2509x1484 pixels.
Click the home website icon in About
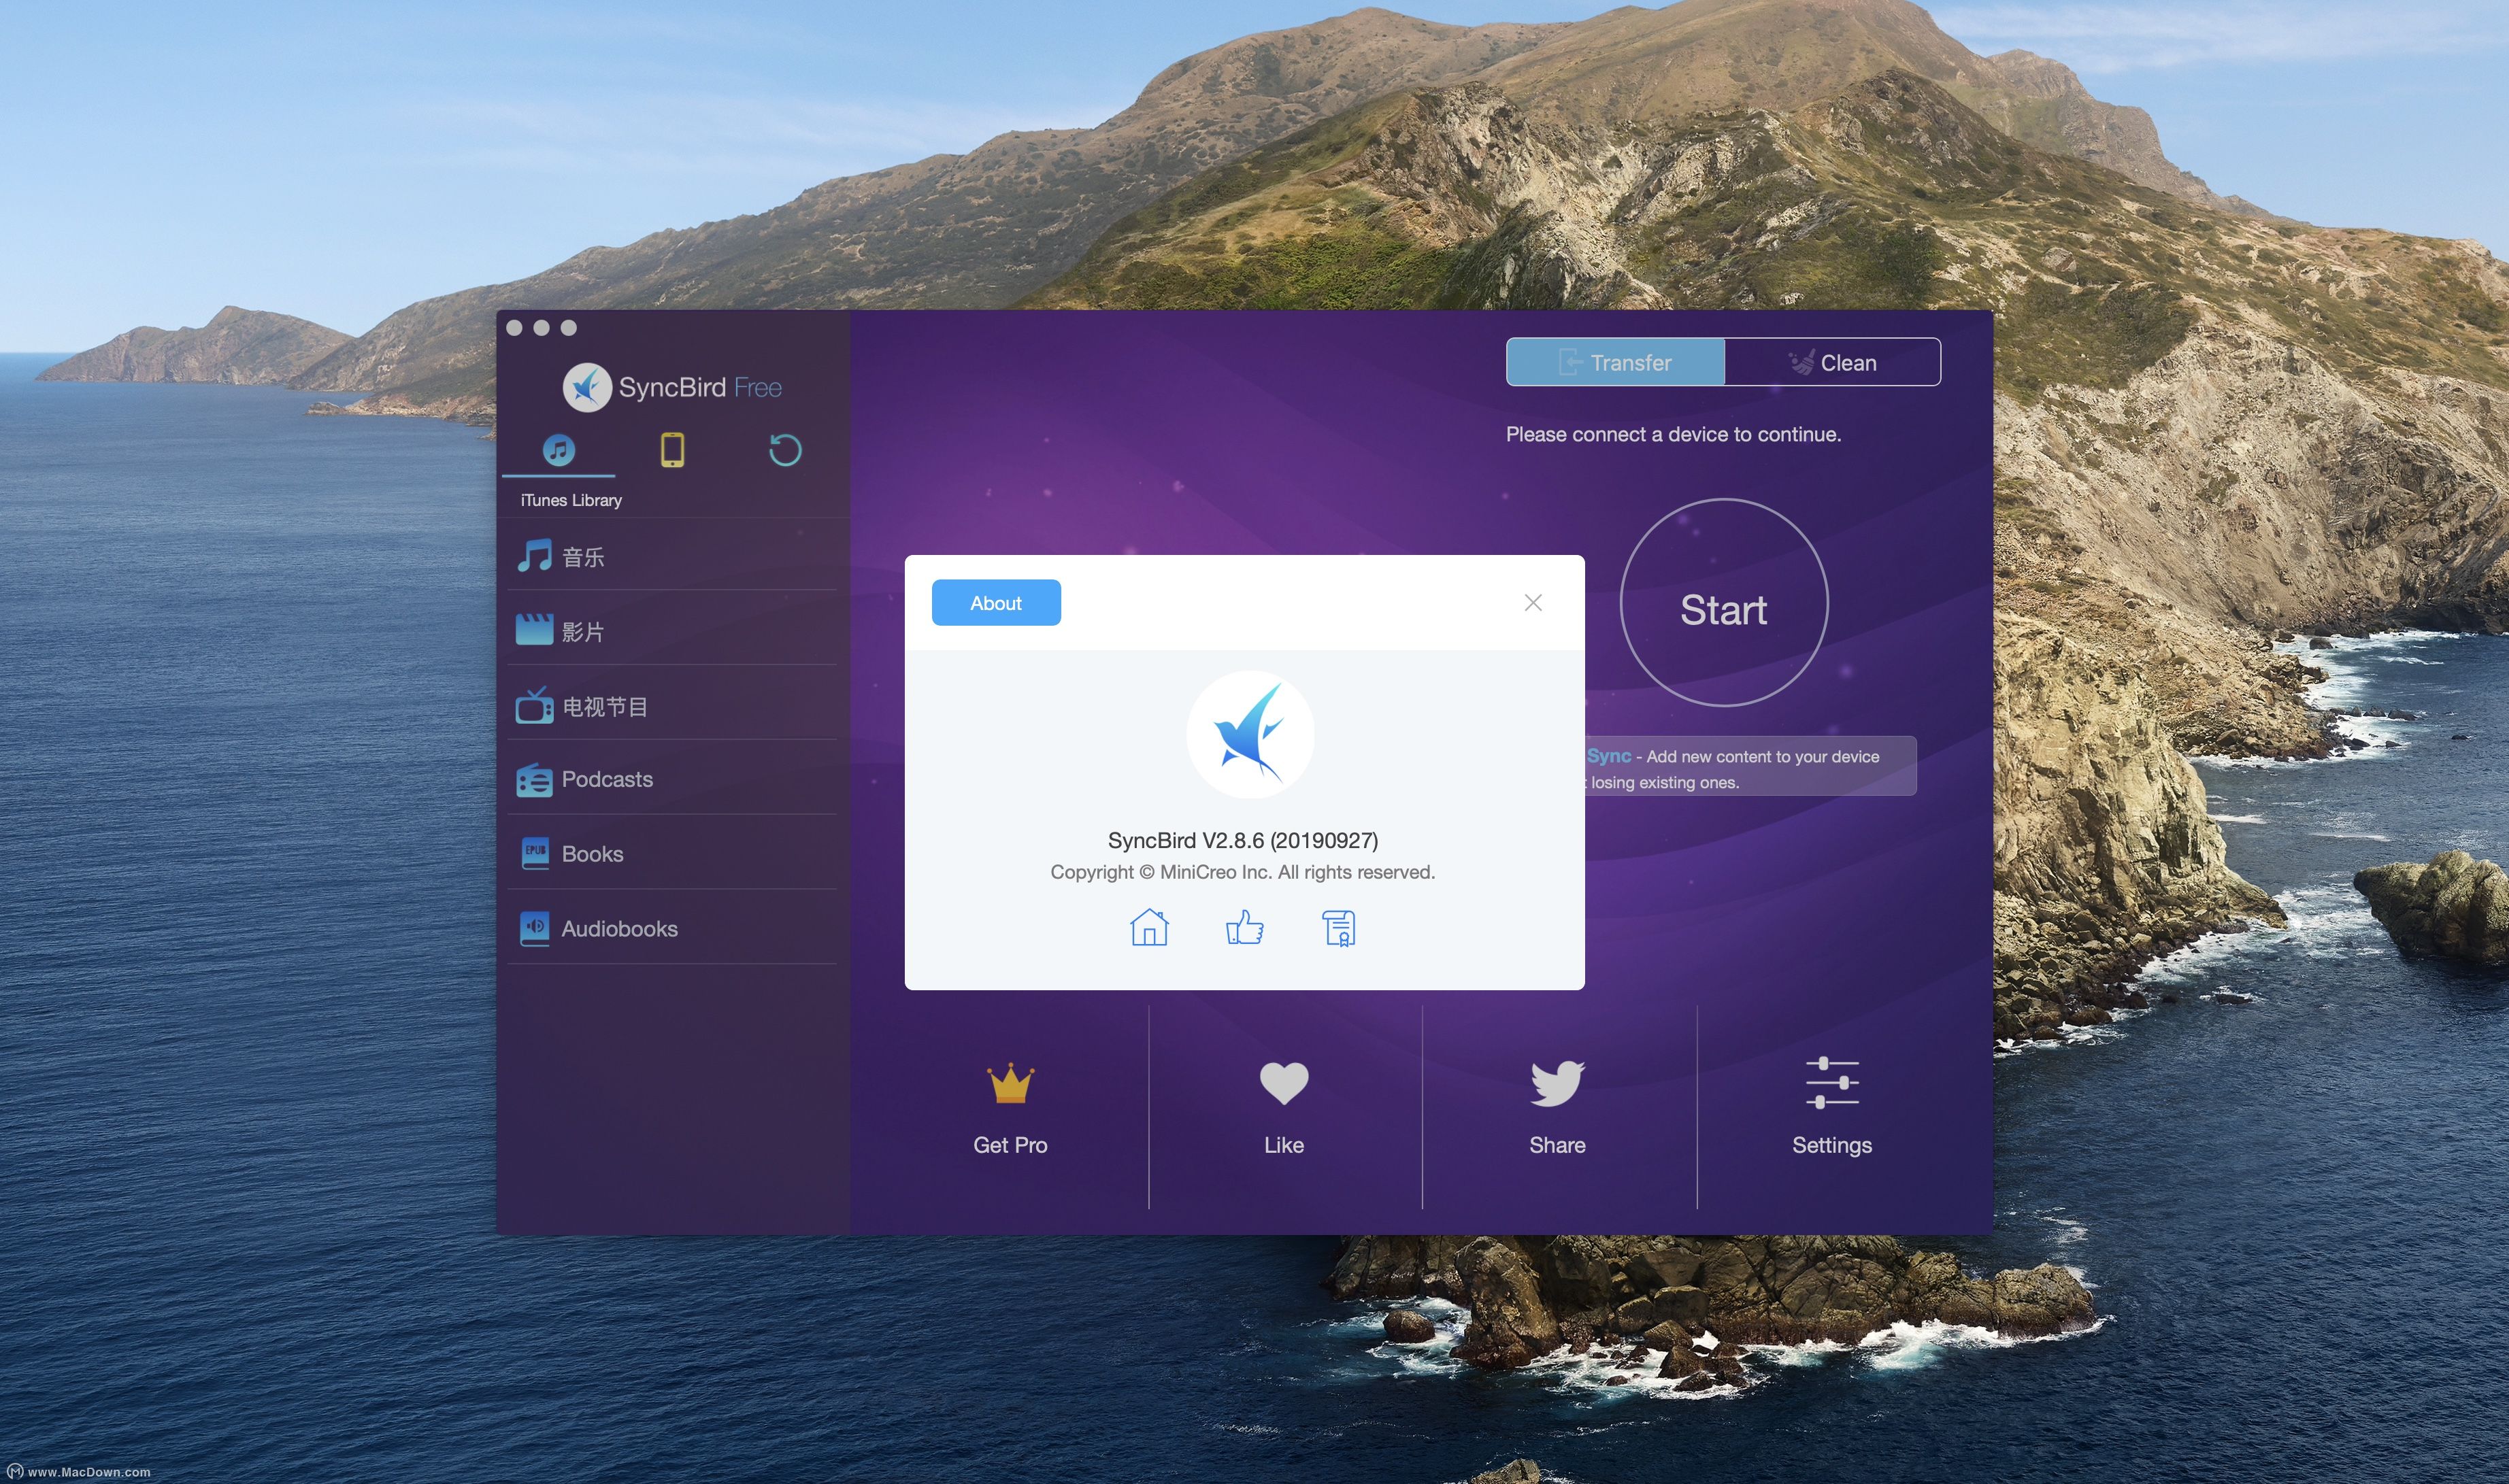coord(1149,927)
